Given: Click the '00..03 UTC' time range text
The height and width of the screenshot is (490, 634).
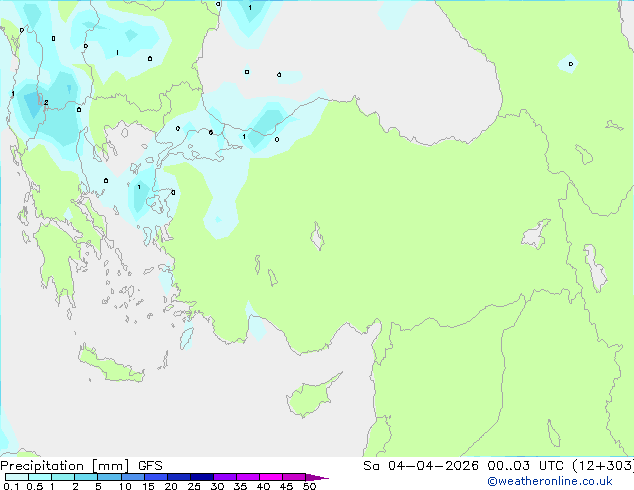Looking at the screenshot, I should (525, 466).
